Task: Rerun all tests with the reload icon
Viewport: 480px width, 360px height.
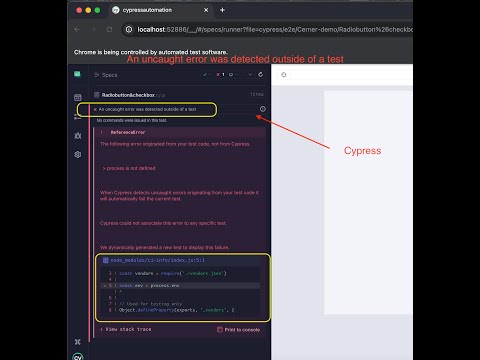Action: click(261, 75)
